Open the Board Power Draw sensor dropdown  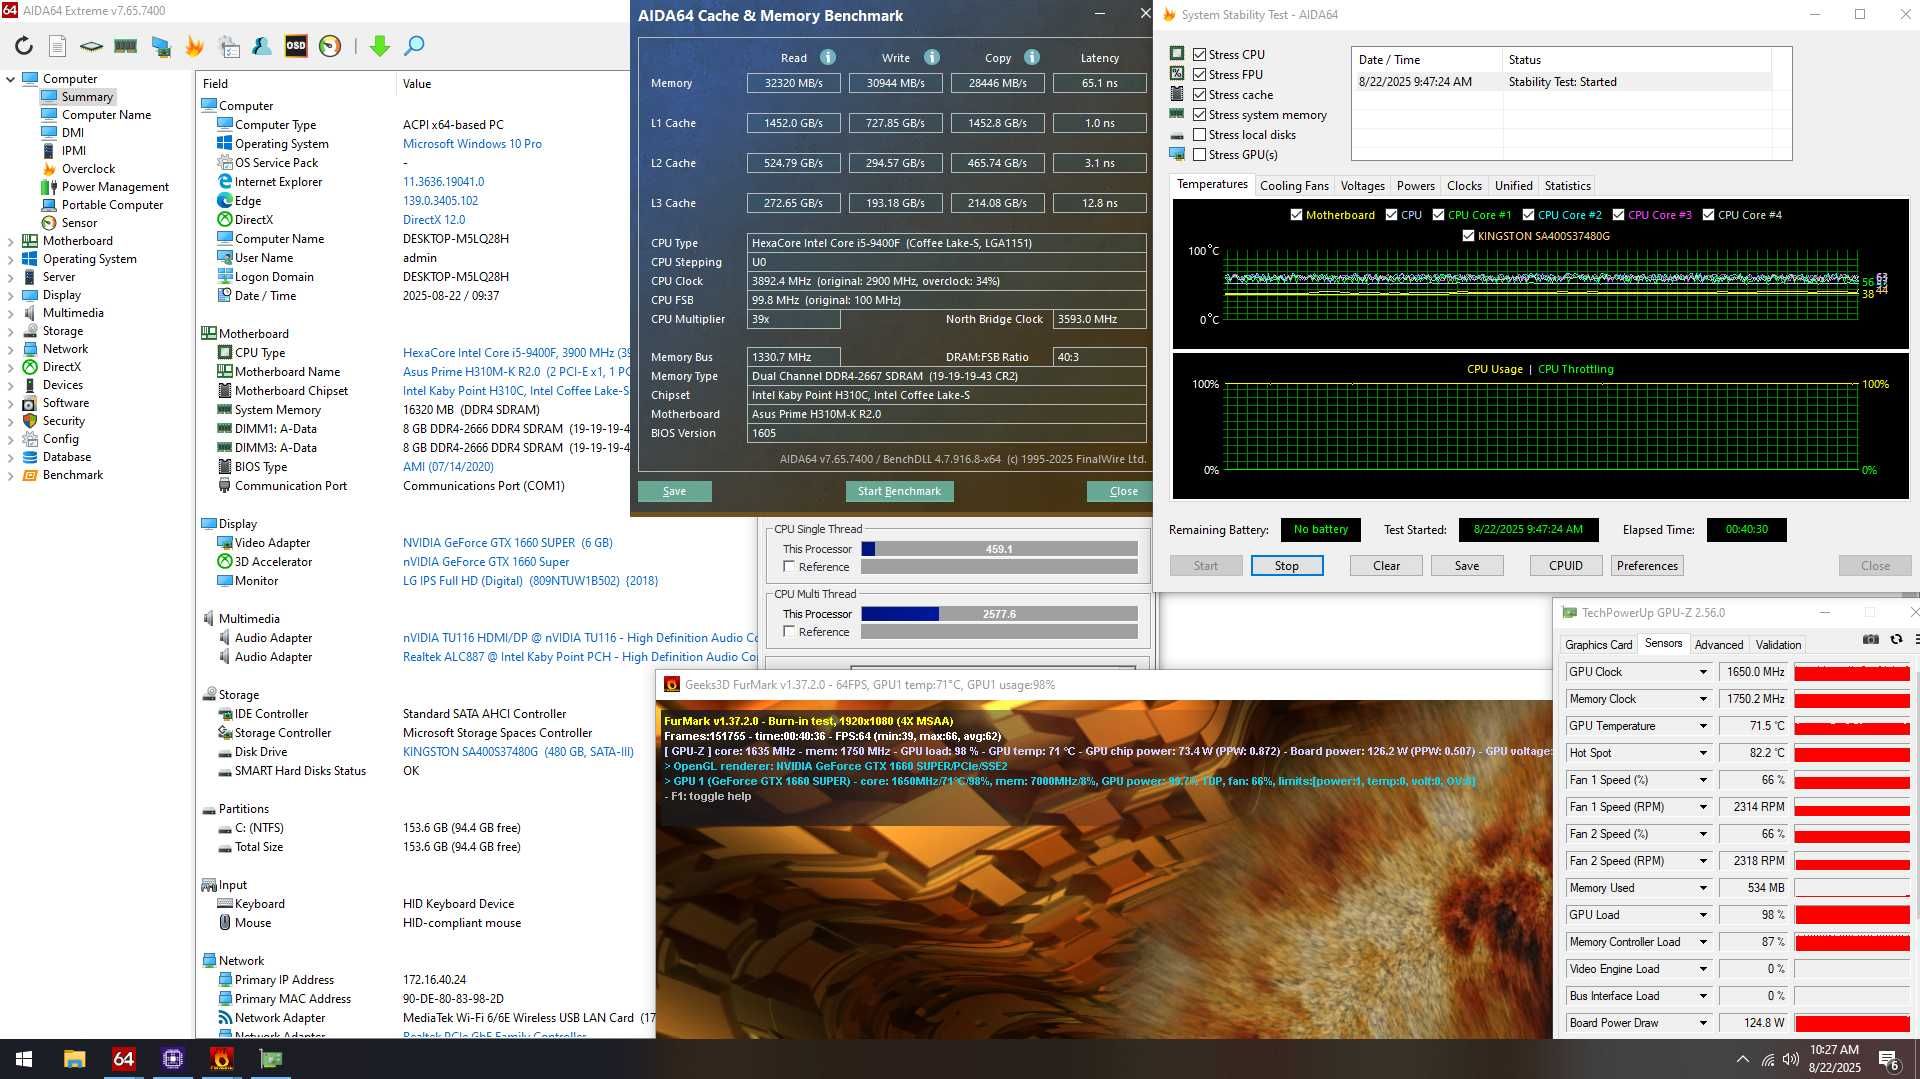[1703, 1023]
